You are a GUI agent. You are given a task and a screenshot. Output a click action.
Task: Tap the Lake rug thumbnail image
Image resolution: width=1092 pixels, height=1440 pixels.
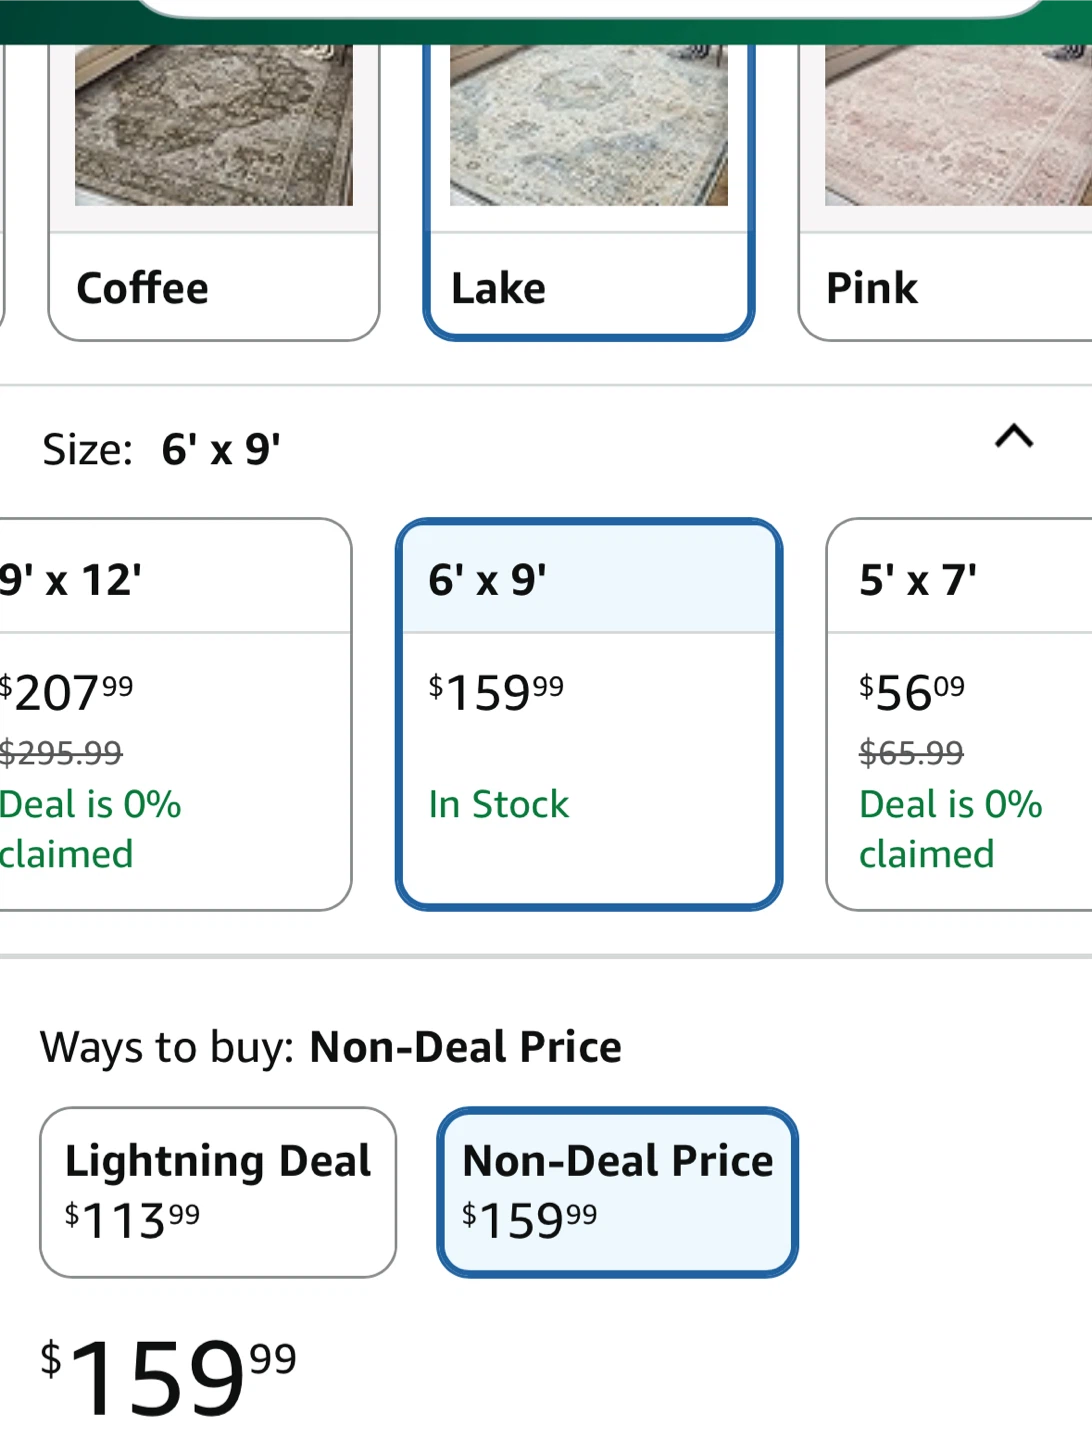pyautogui.click(x=589, y=126)
